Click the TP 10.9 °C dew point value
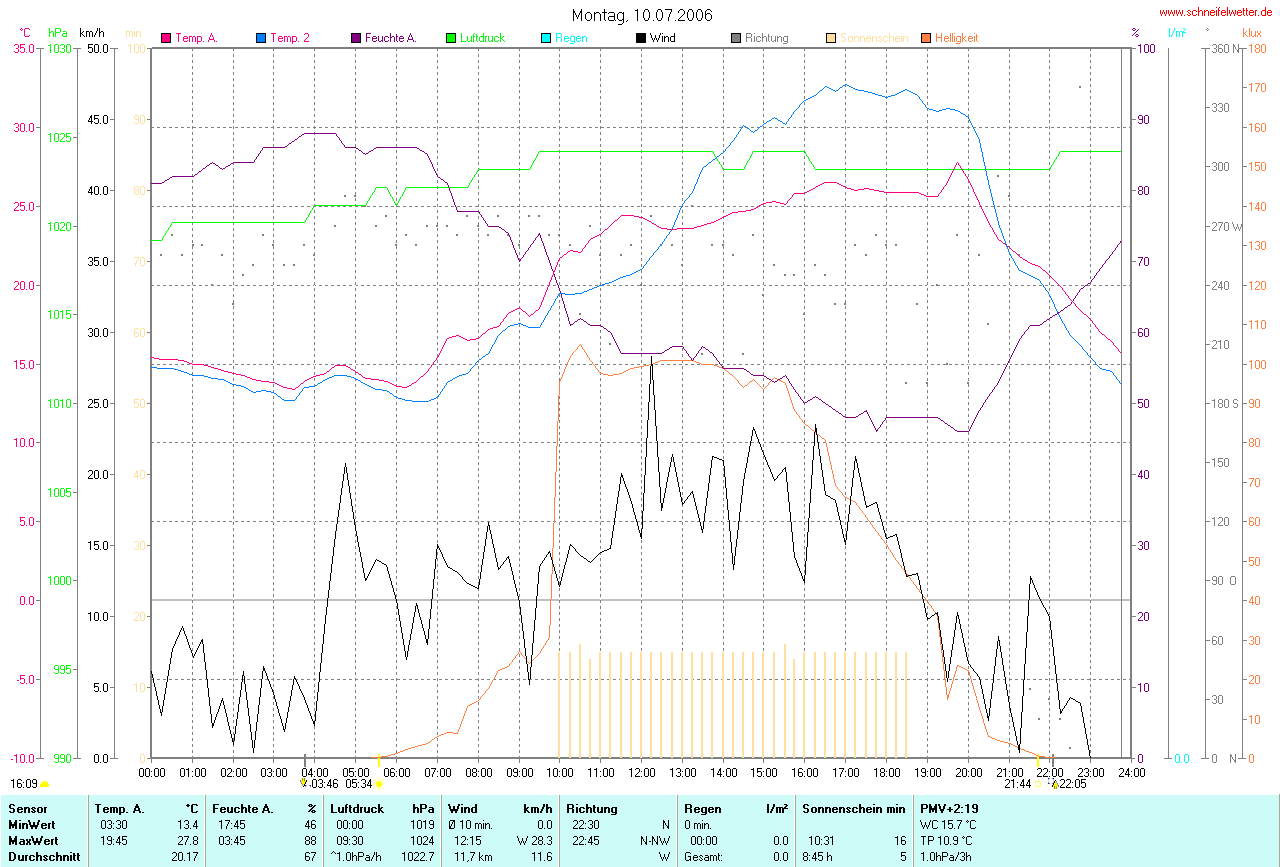The height and width of the screenshot is (867, 1280). coord(947,841)
